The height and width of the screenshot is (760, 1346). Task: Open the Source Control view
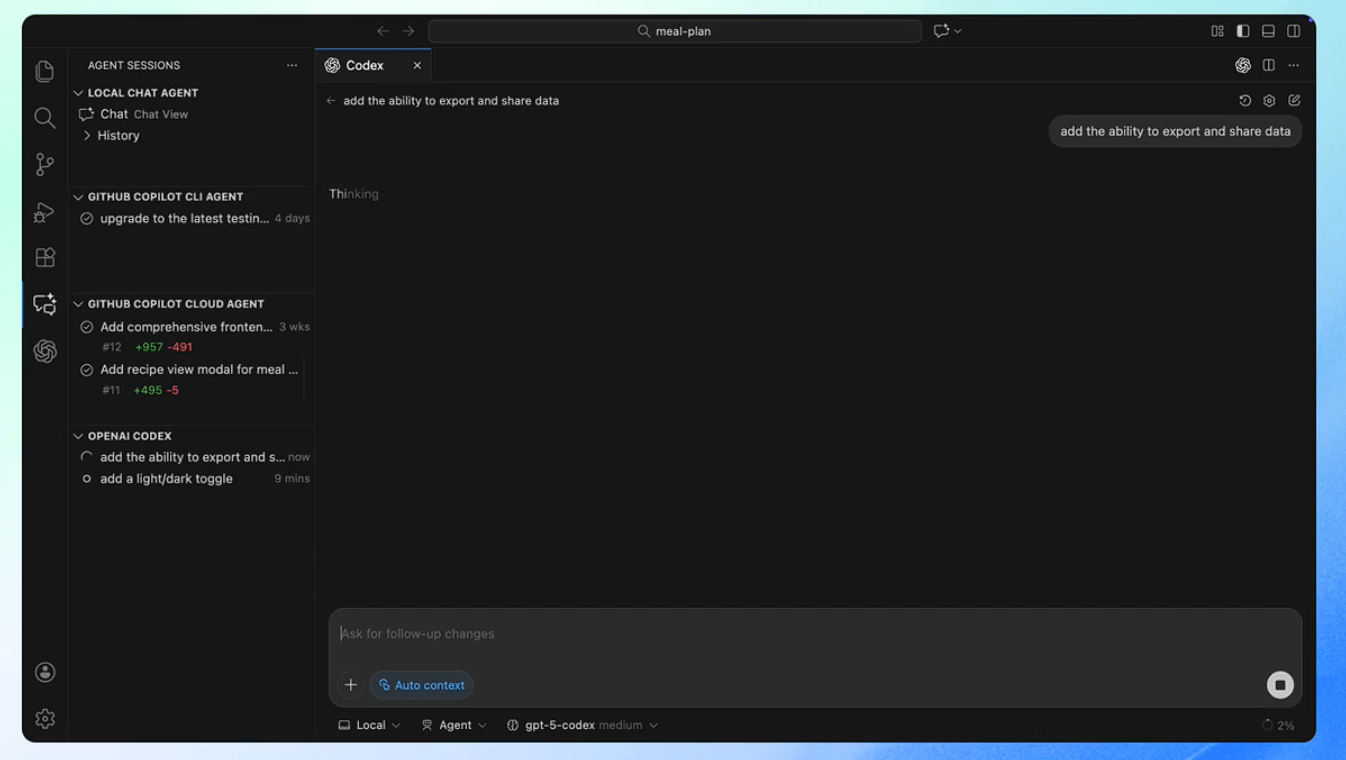(x=45, y=164)
